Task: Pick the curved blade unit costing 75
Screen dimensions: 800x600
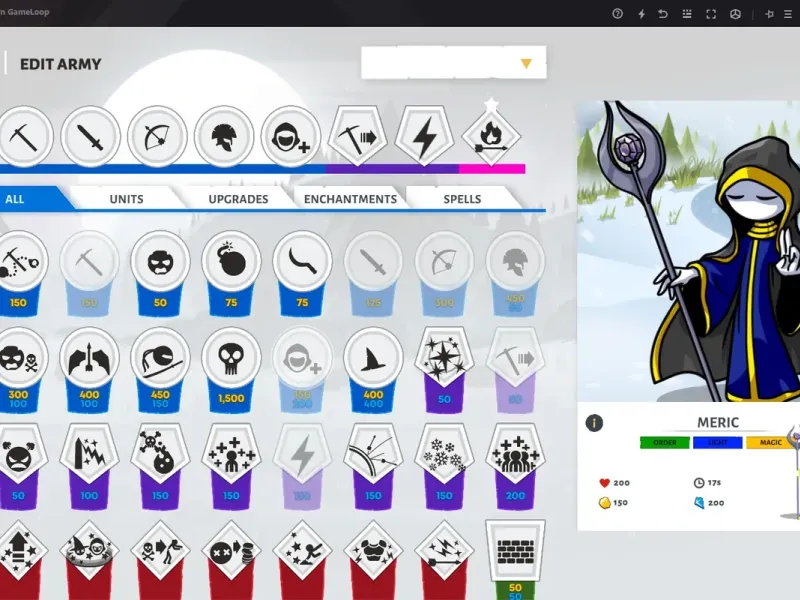Action: coord(302,273)
